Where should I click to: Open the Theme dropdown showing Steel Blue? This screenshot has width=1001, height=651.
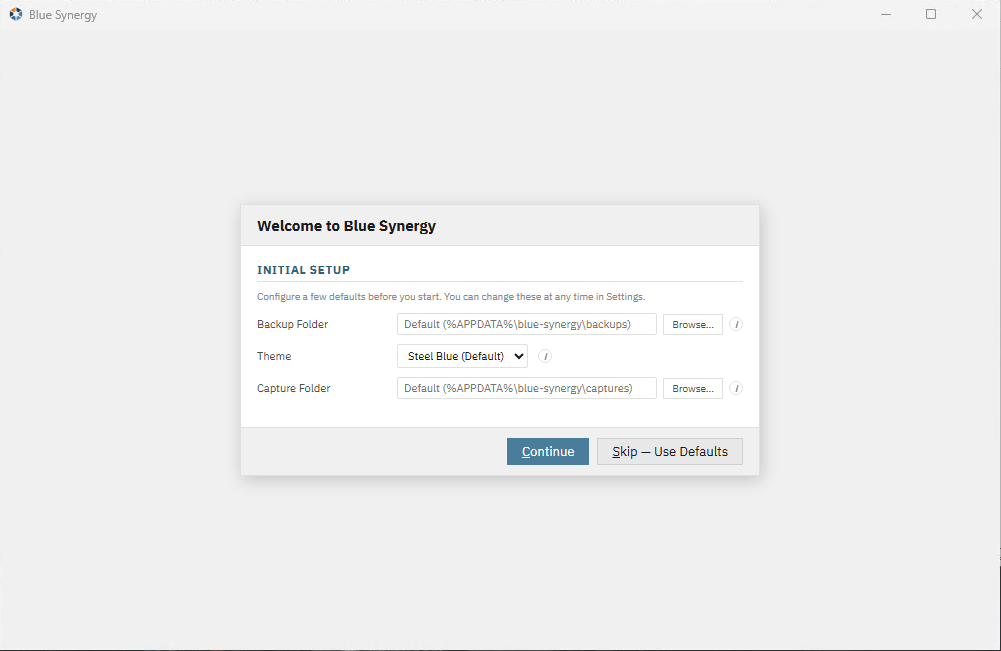[x=461, y=356]
